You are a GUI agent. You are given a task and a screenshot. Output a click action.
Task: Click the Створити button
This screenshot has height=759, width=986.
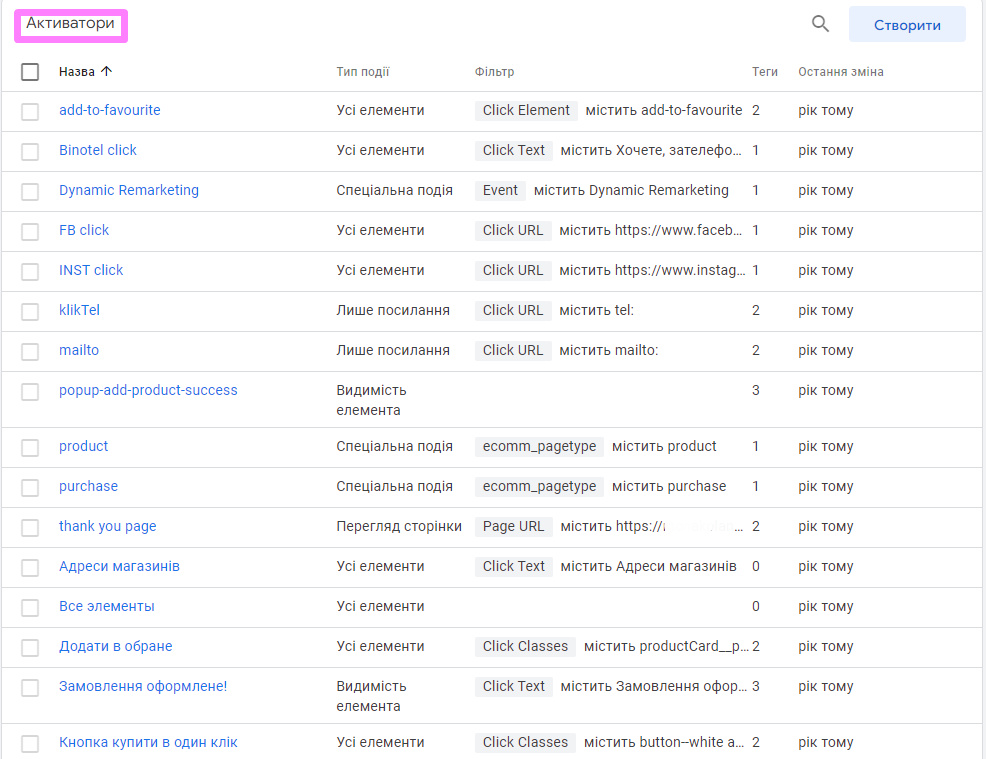[x=906, y=25]
